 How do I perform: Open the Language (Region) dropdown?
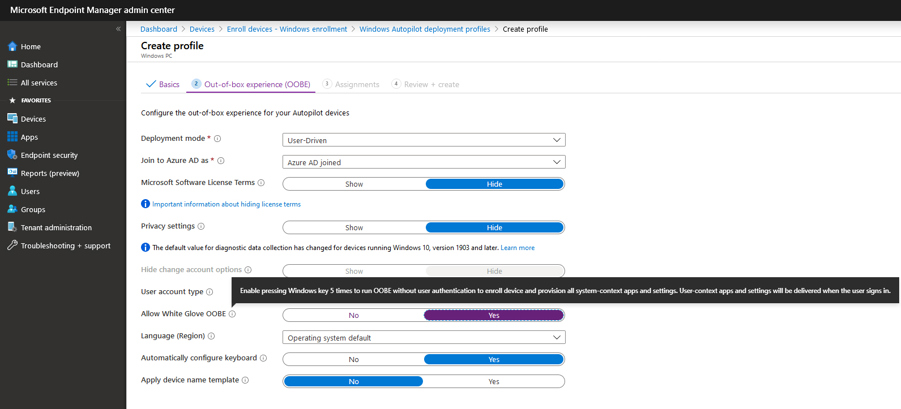(424, 337)
